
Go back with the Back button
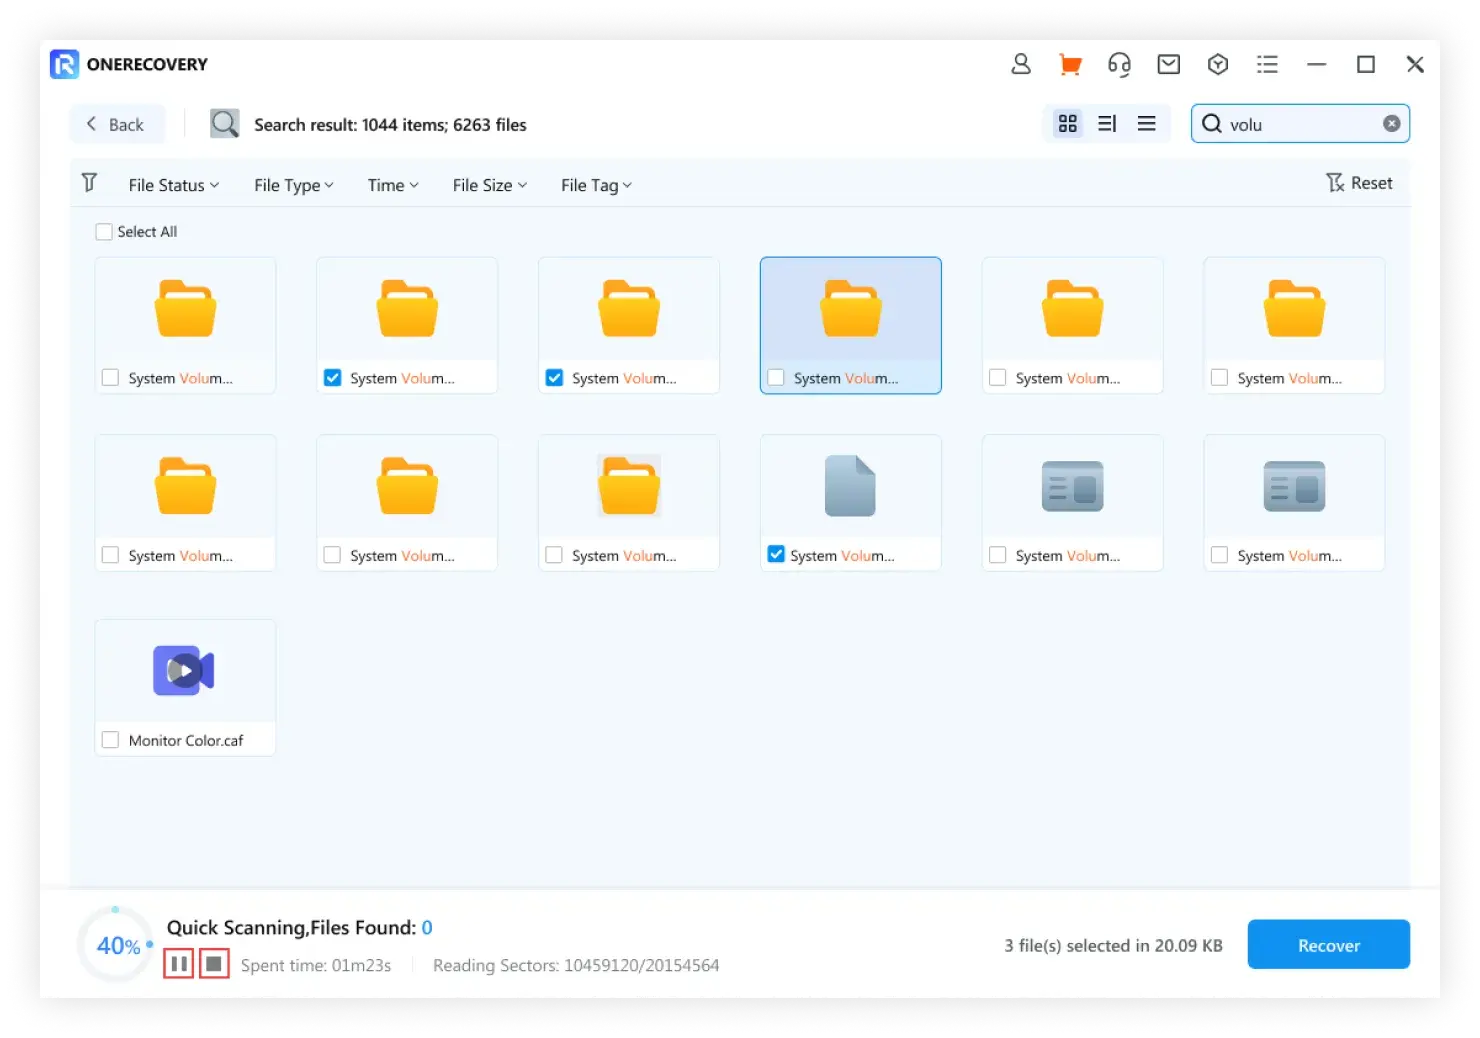116,124
